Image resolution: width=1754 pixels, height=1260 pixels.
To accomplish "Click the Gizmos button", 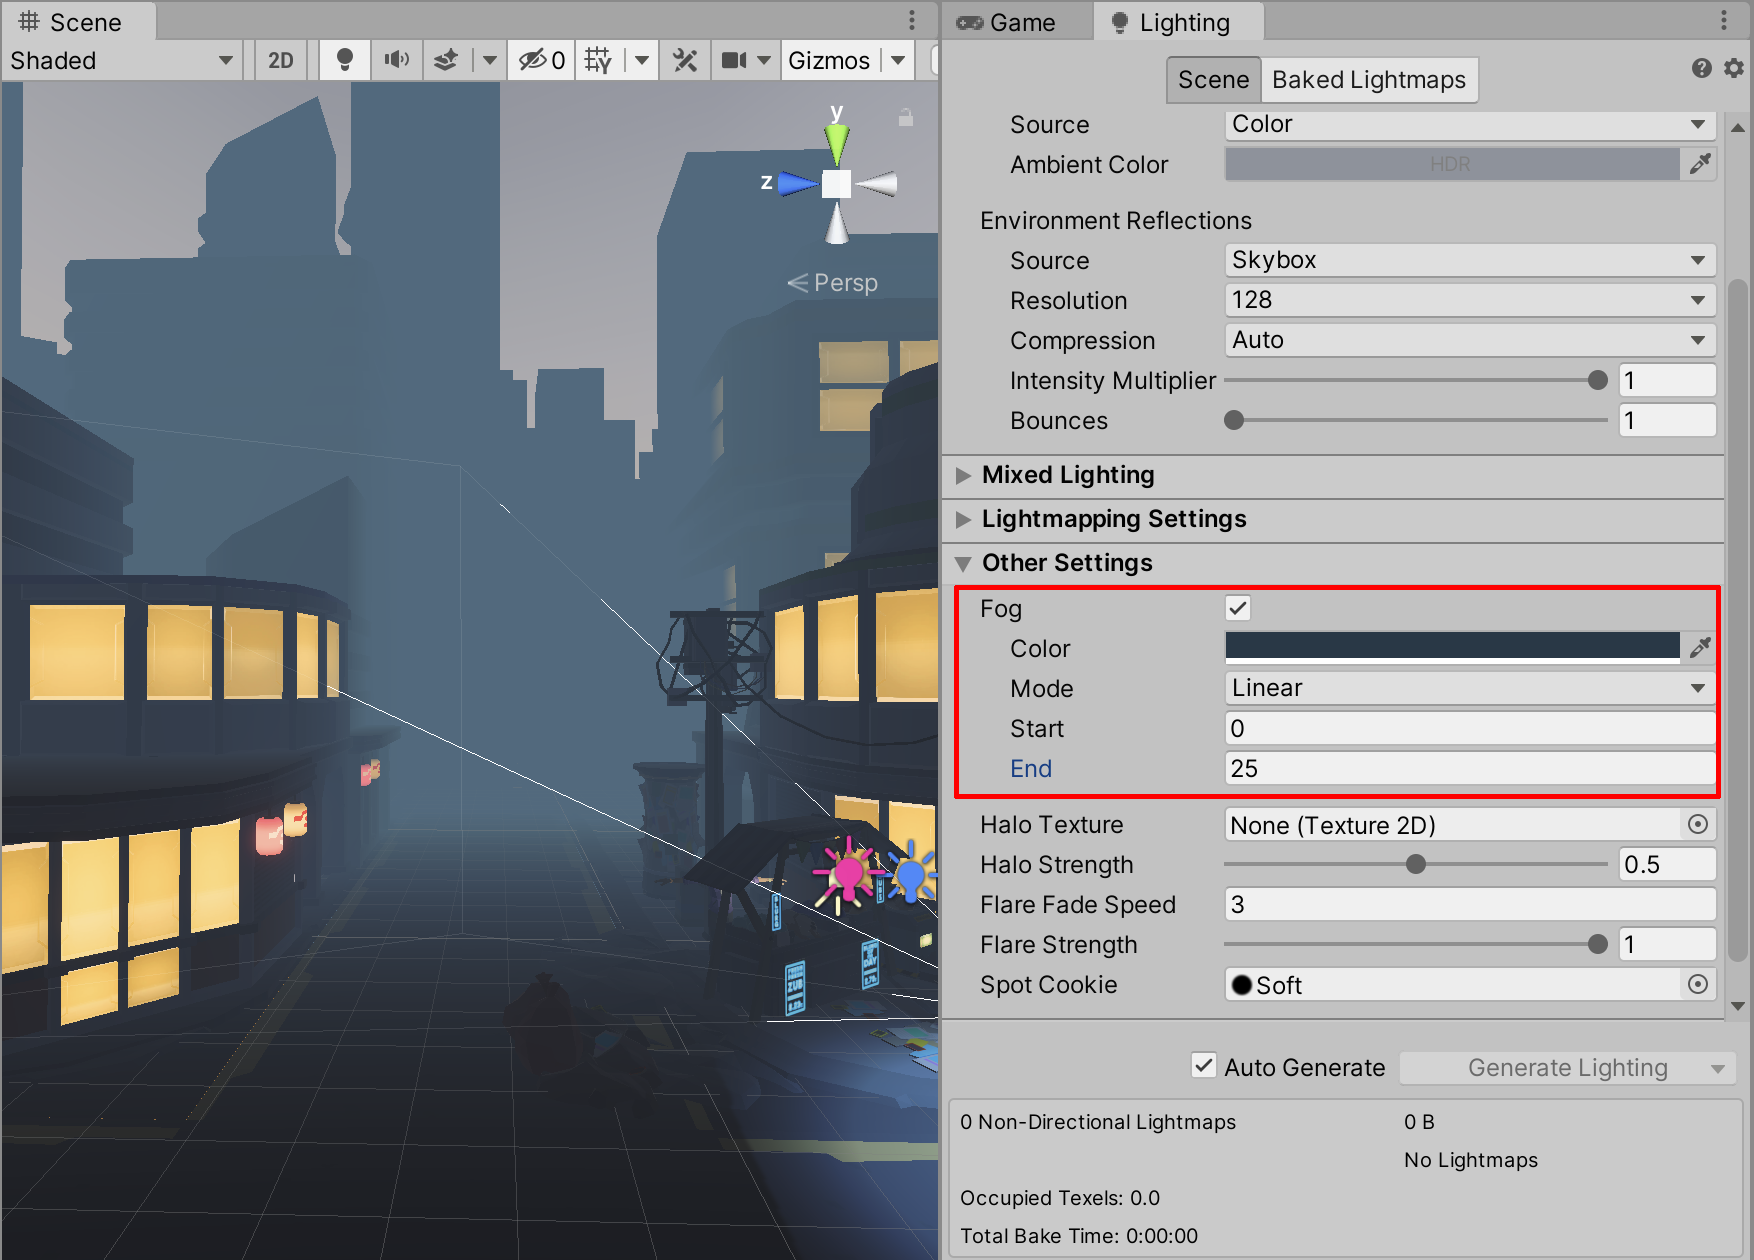I will pos(829,60).
